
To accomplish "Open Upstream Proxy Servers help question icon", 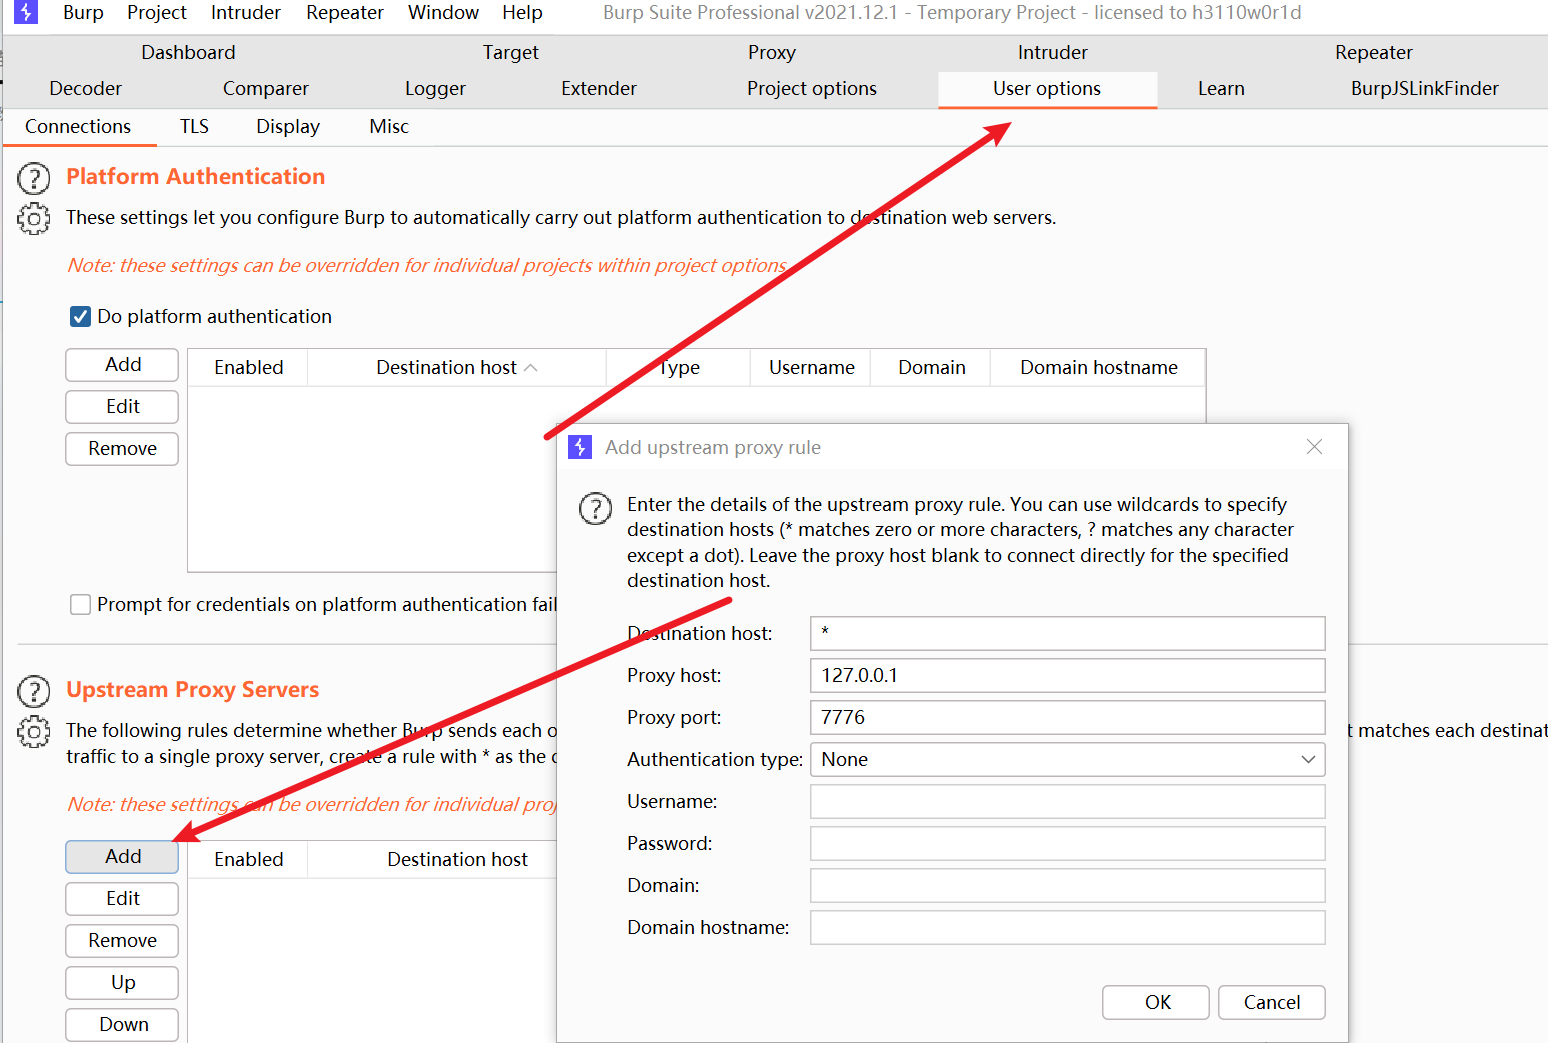I will pos(34,692).
